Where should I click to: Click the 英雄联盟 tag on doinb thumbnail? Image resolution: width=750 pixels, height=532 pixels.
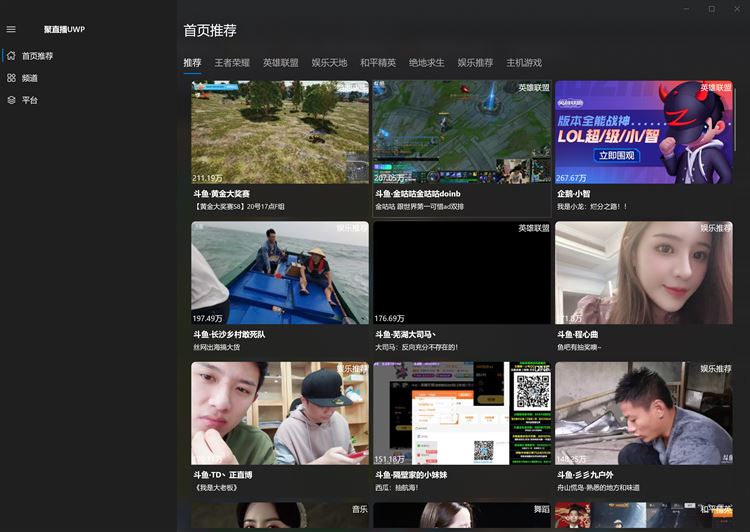pos(534,88)
